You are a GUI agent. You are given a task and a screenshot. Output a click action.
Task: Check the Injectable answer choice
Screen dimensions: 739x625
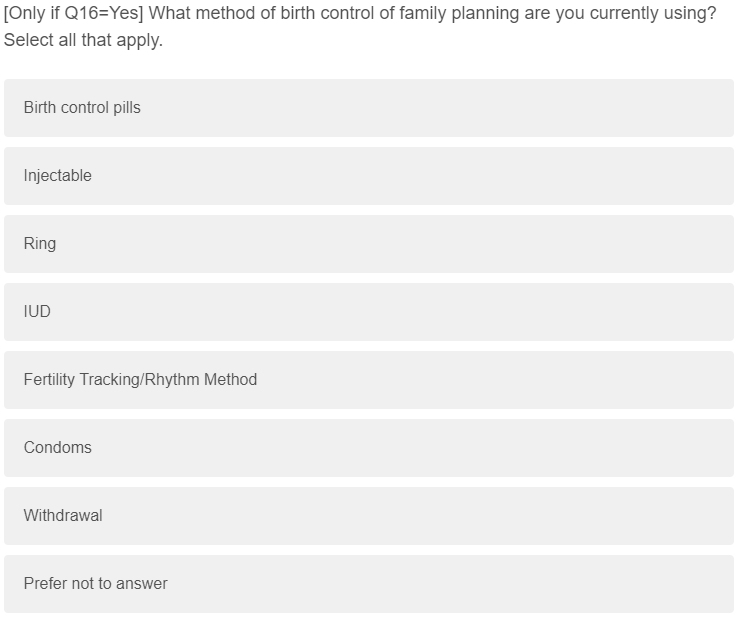coord(368,176)
